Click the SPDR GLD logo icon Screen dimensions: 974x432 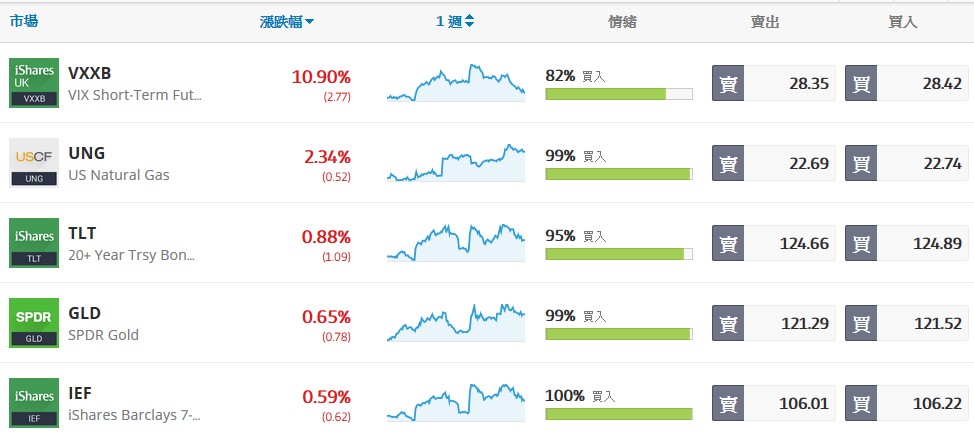35,323
